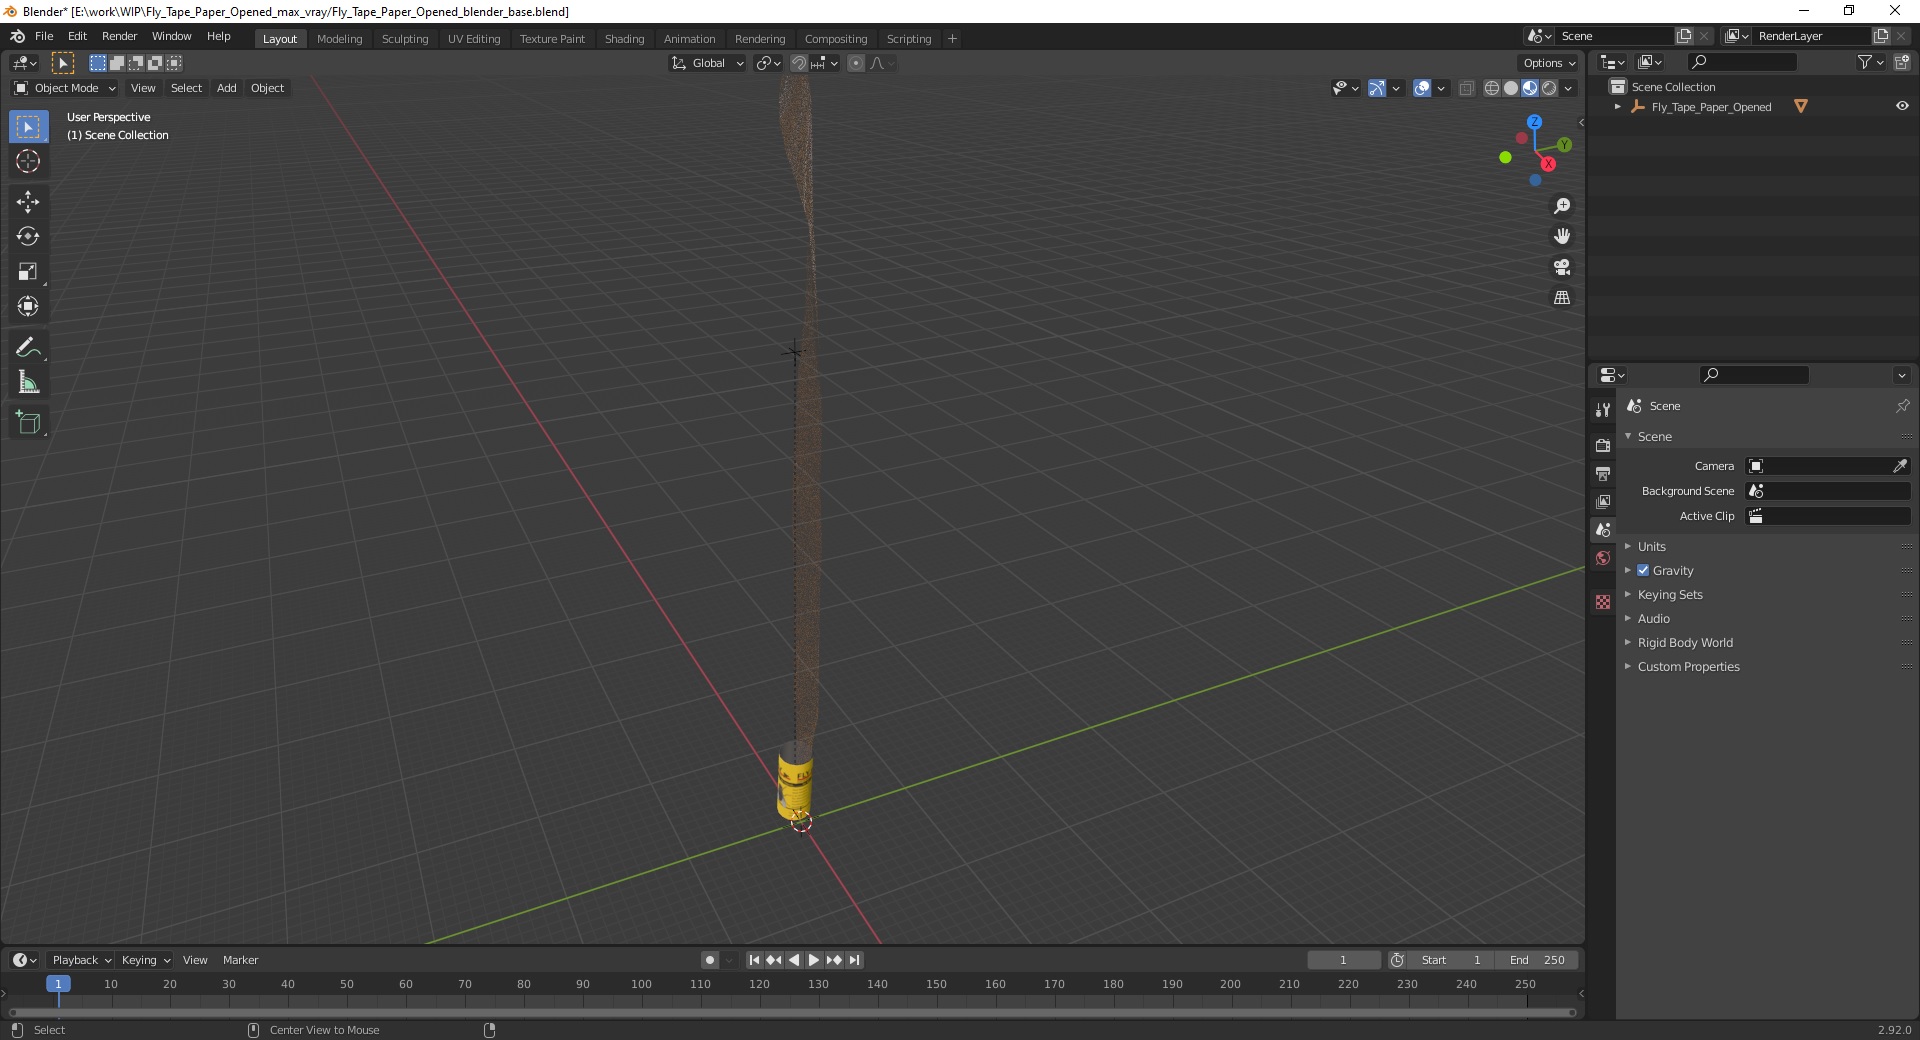Select the Select Box tool
The image size is (1920, 1040).
[28, 127]
